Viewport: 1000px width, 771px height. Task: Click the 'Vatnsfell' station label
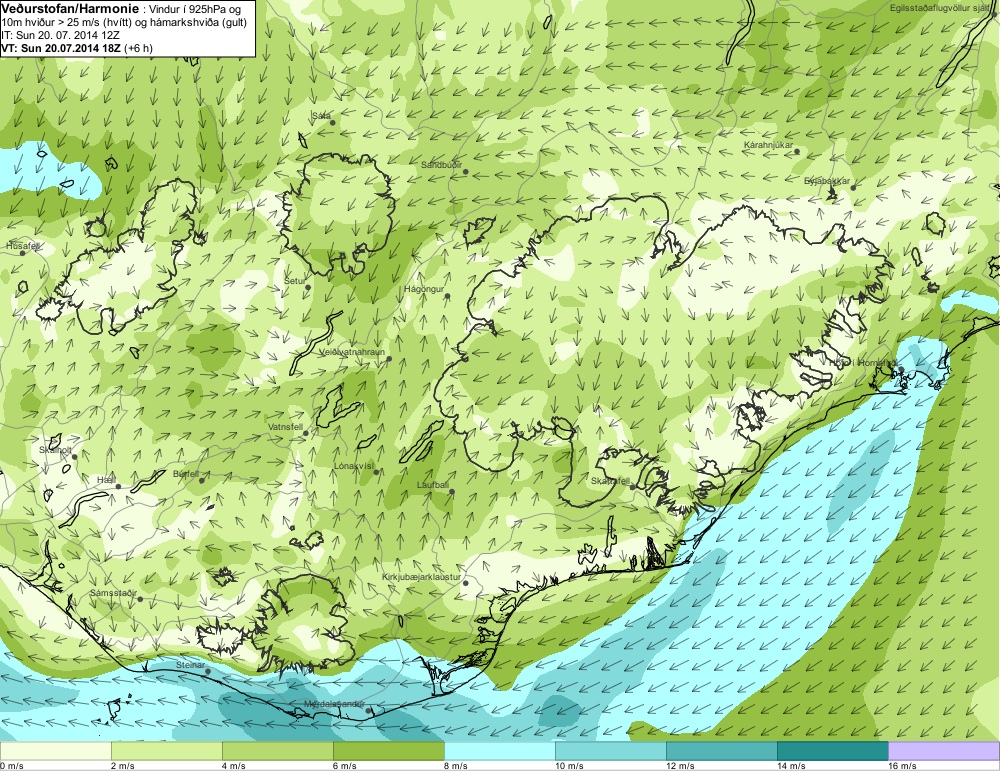coord(285,427)
